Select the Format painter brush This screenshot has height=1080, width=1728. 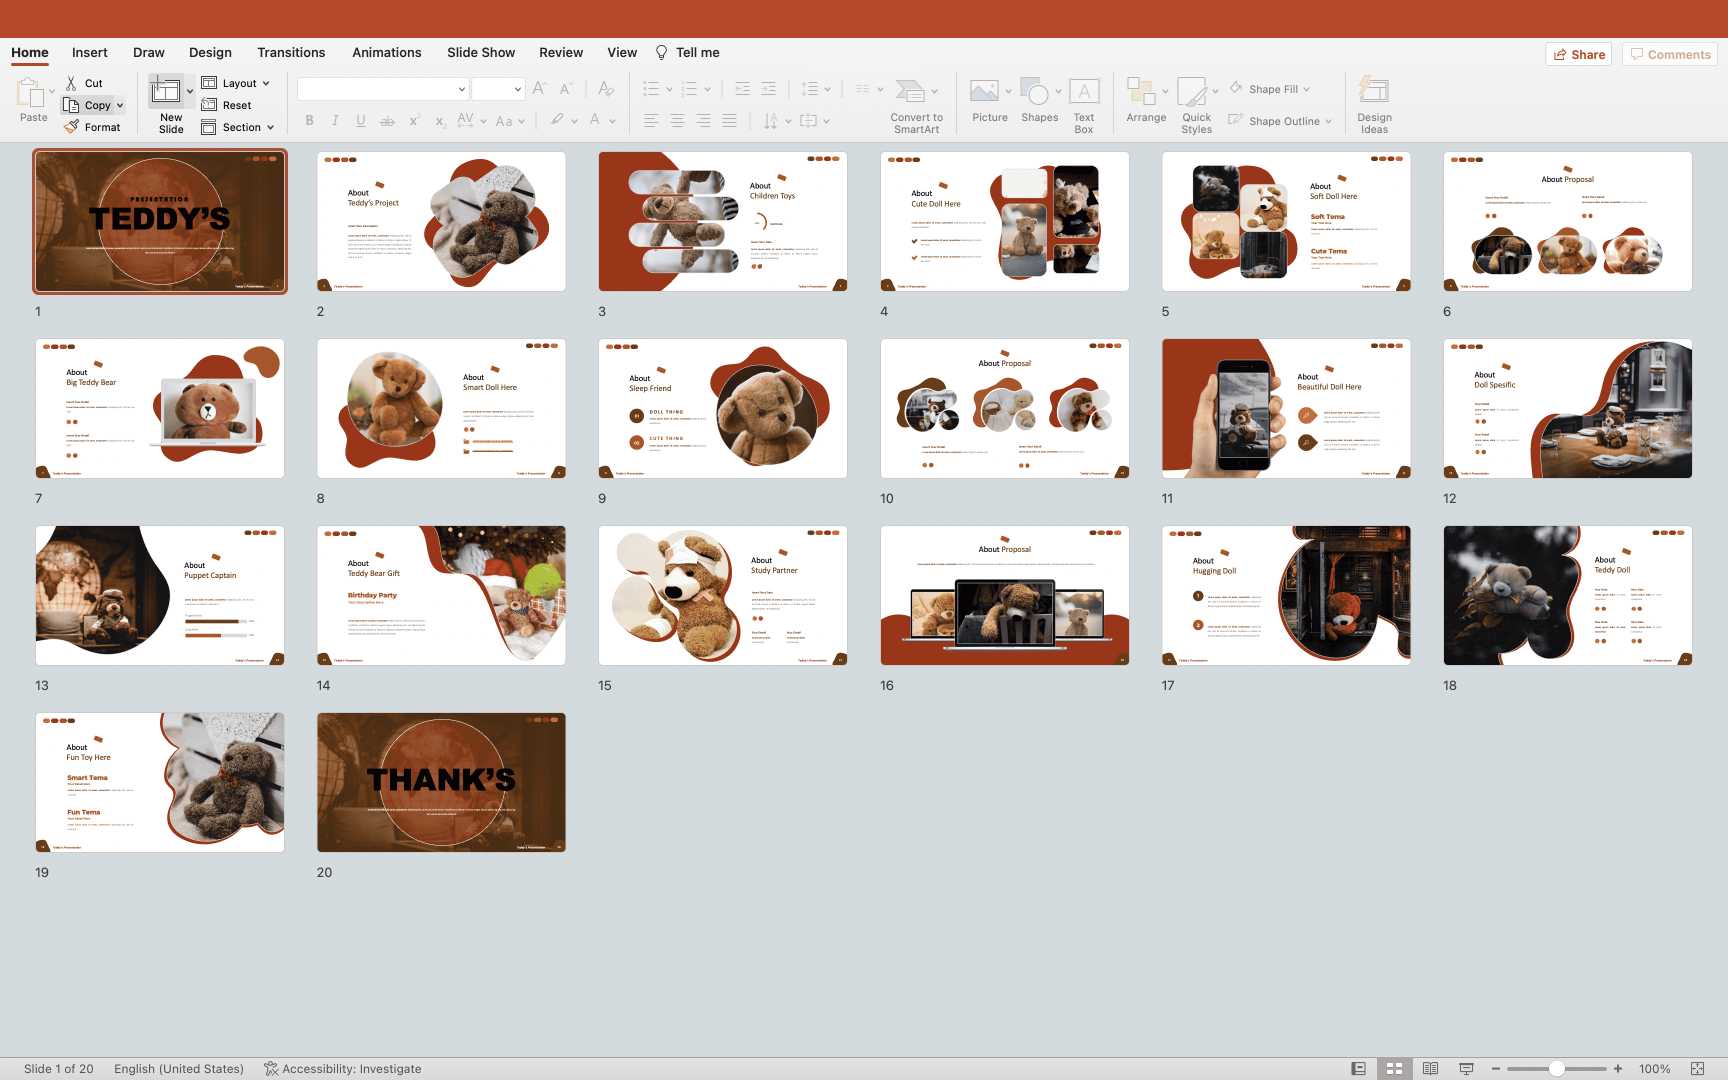tap(71, 127)
